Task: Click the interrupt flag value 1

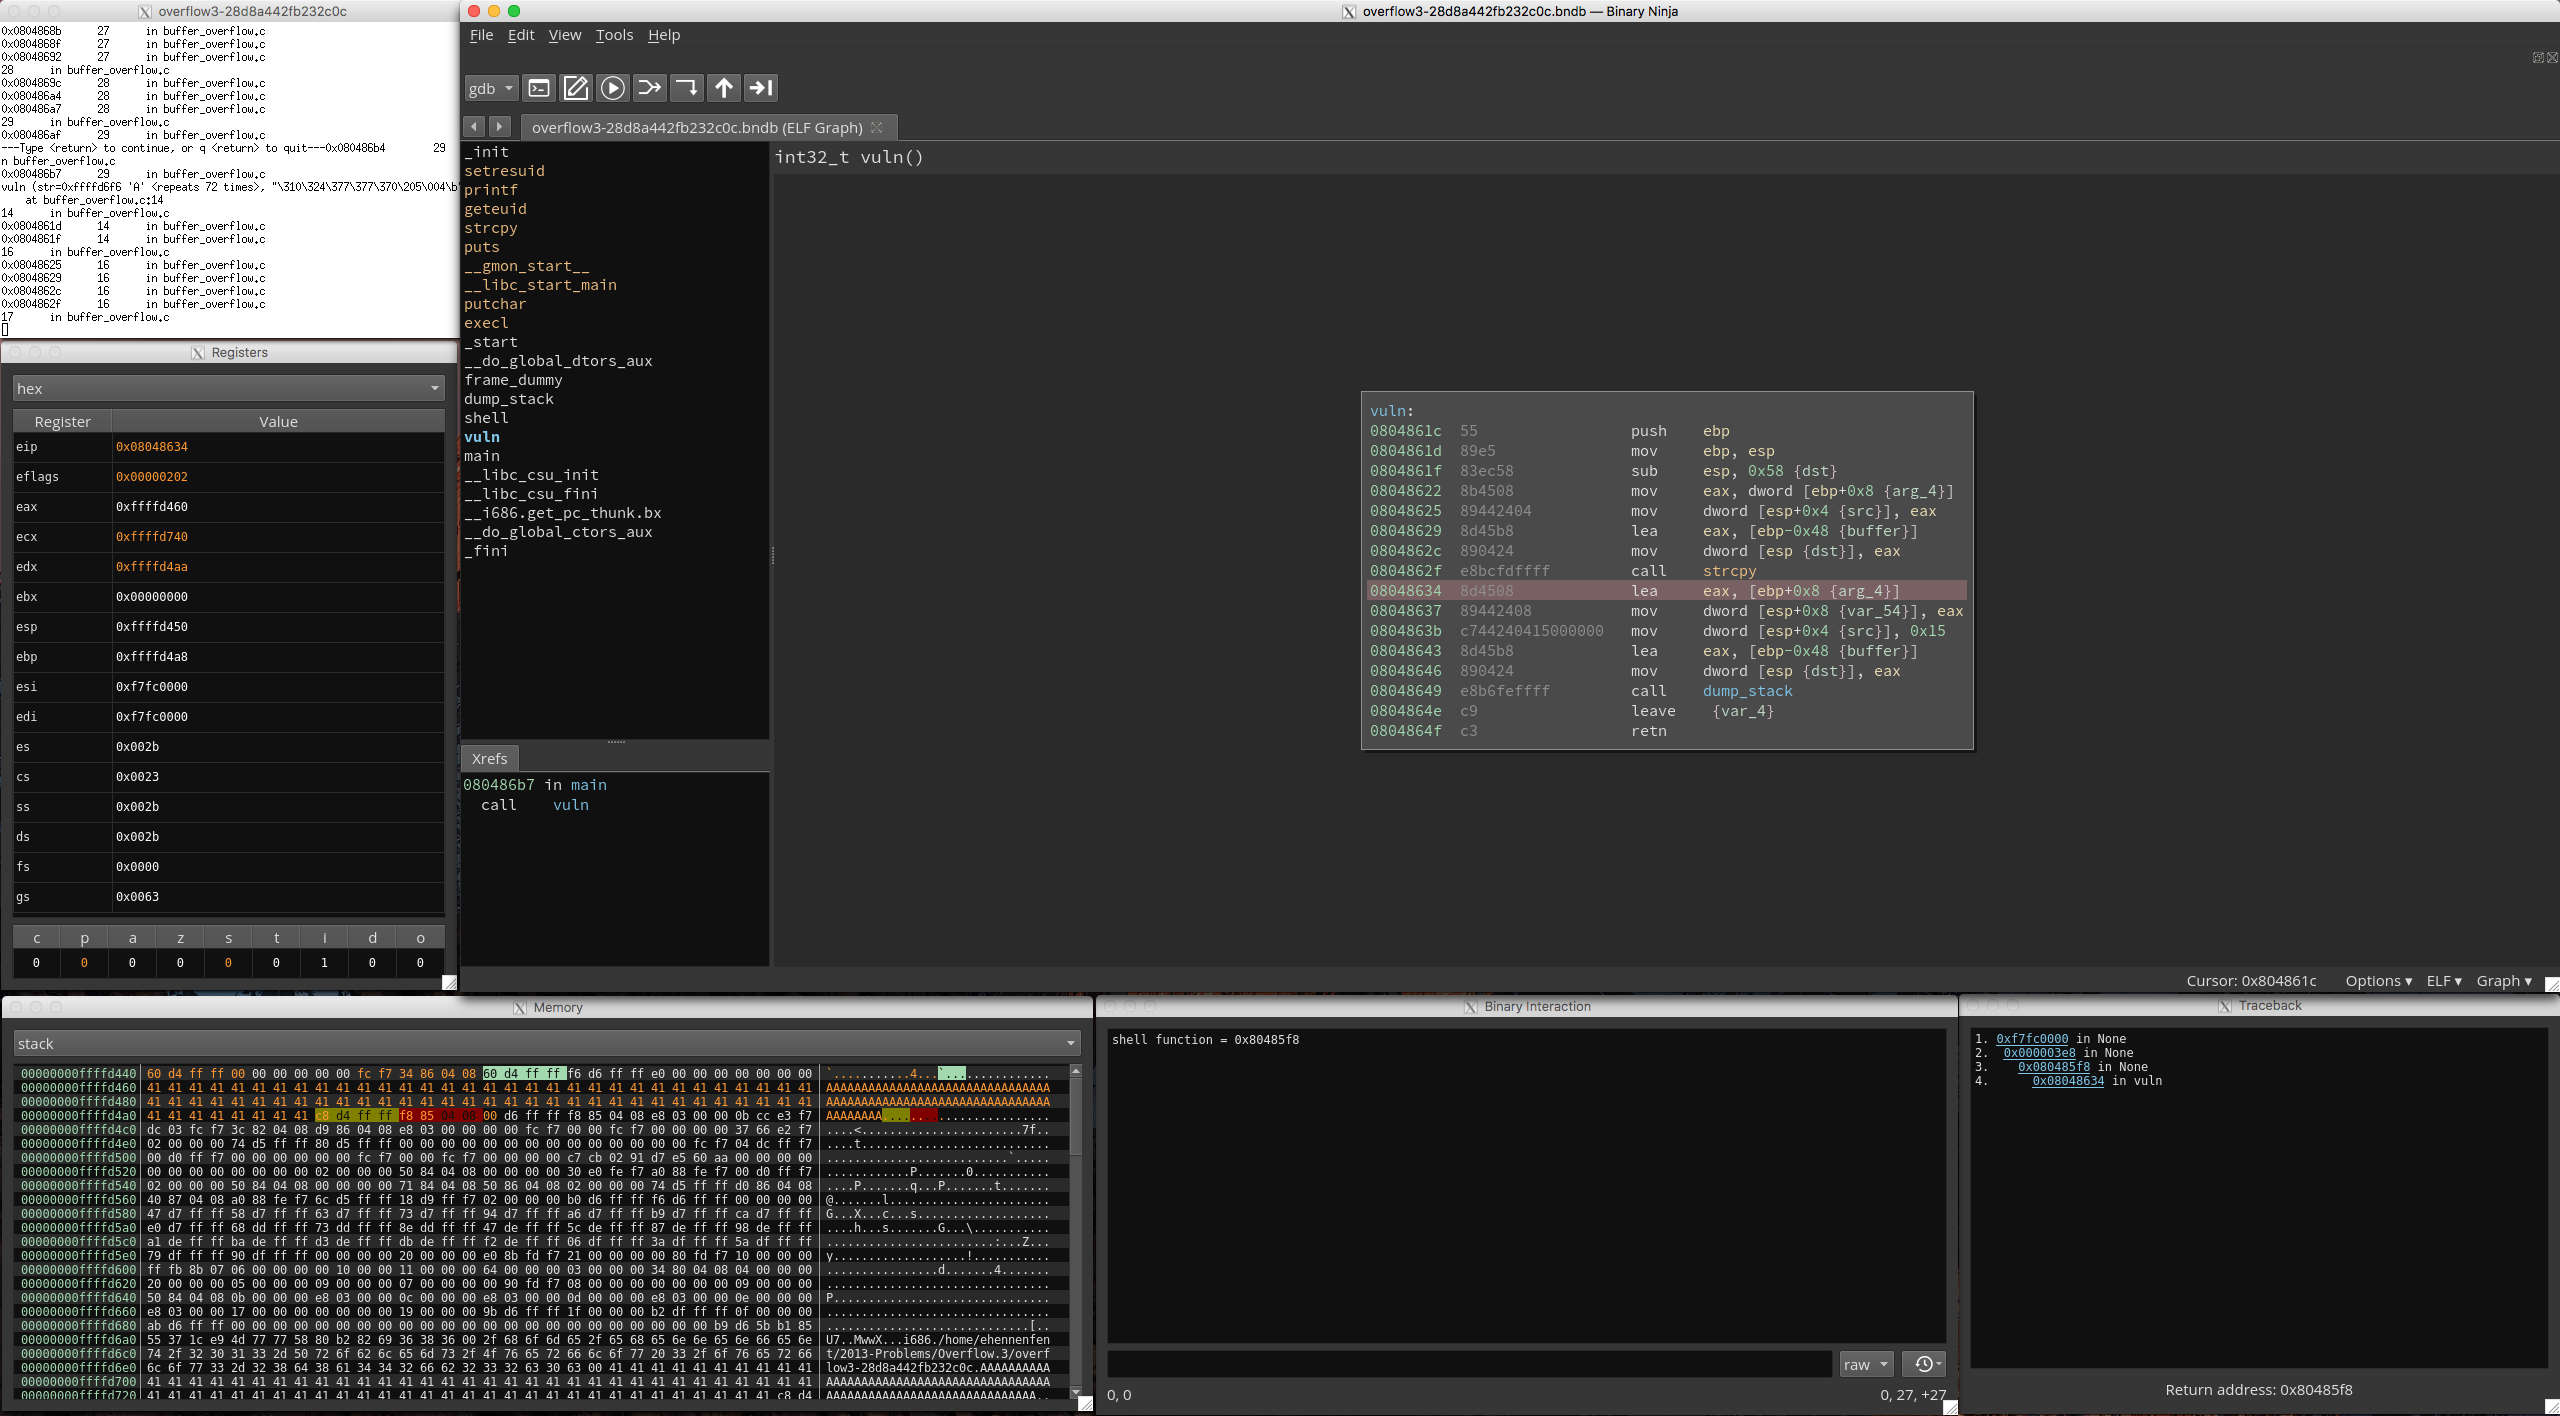Action: [x=324, y=963]
